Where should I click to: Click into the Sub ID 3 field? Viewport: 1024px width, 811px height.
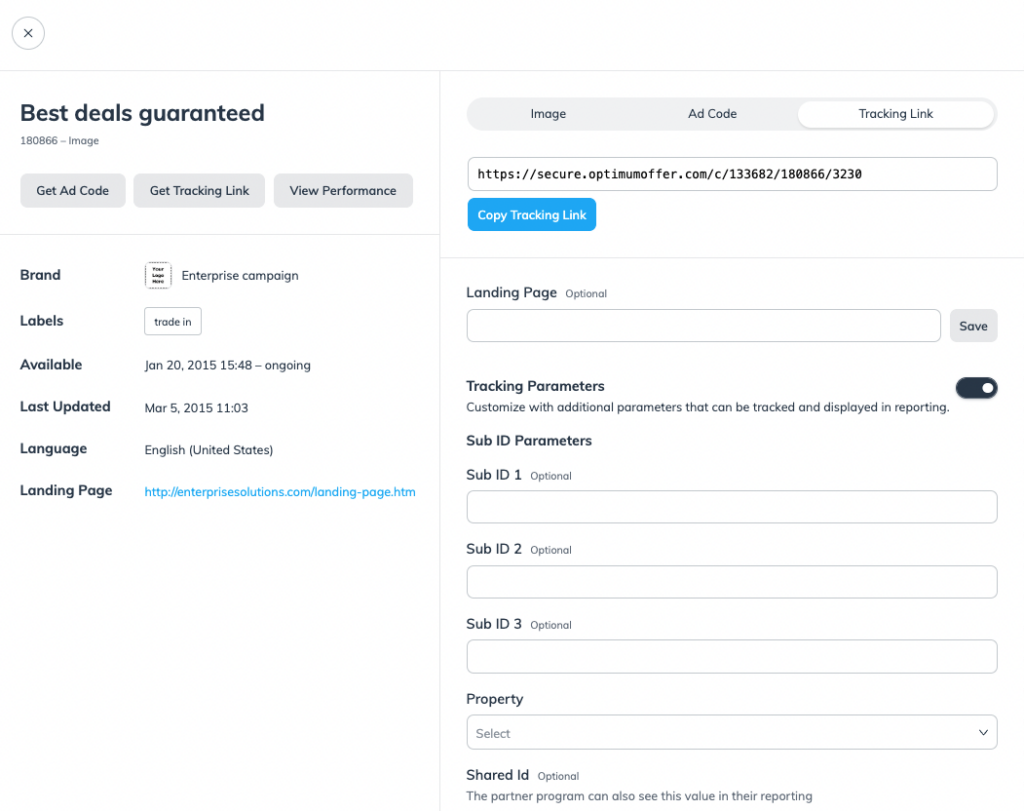tap(731, 656)
